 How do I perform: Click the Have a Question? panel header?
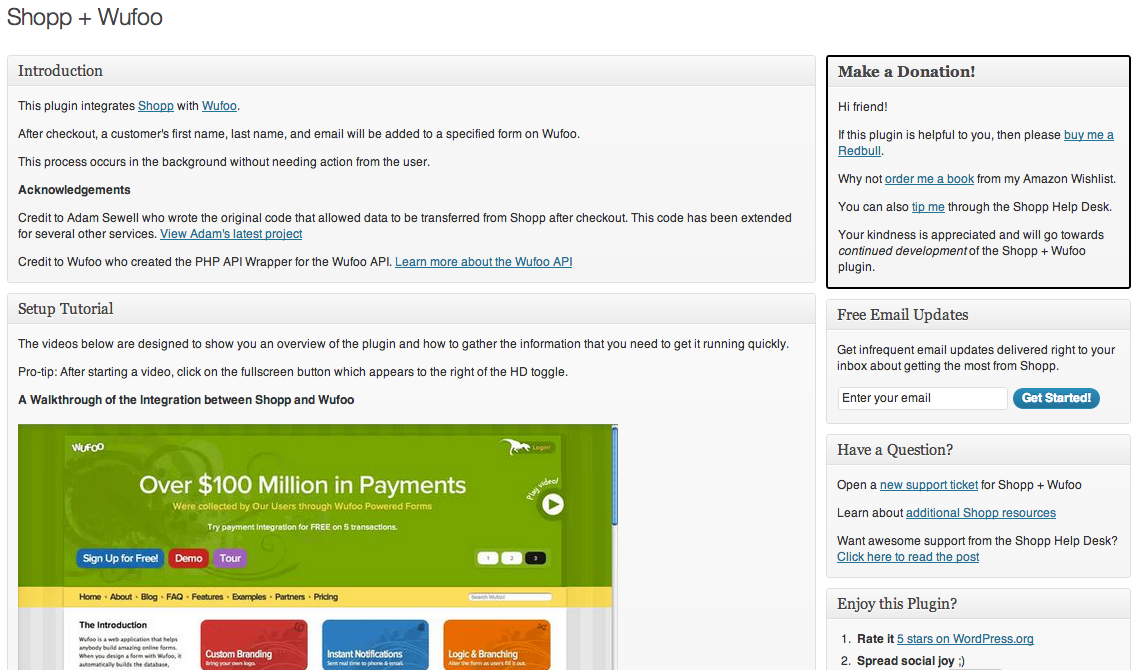(978, 450)
